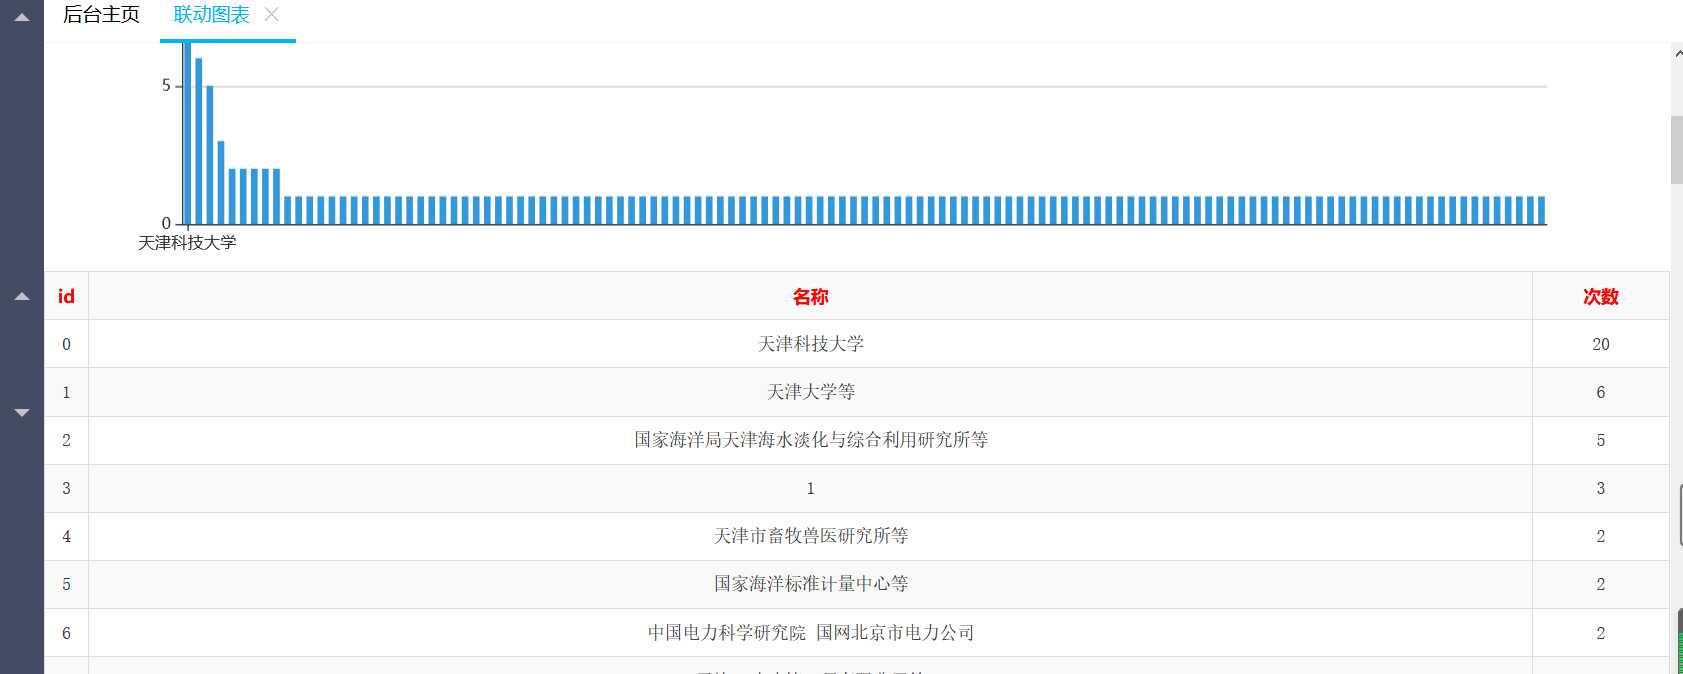
Task: Click the count 3 in row id 3
Action: coord(1600,488)
